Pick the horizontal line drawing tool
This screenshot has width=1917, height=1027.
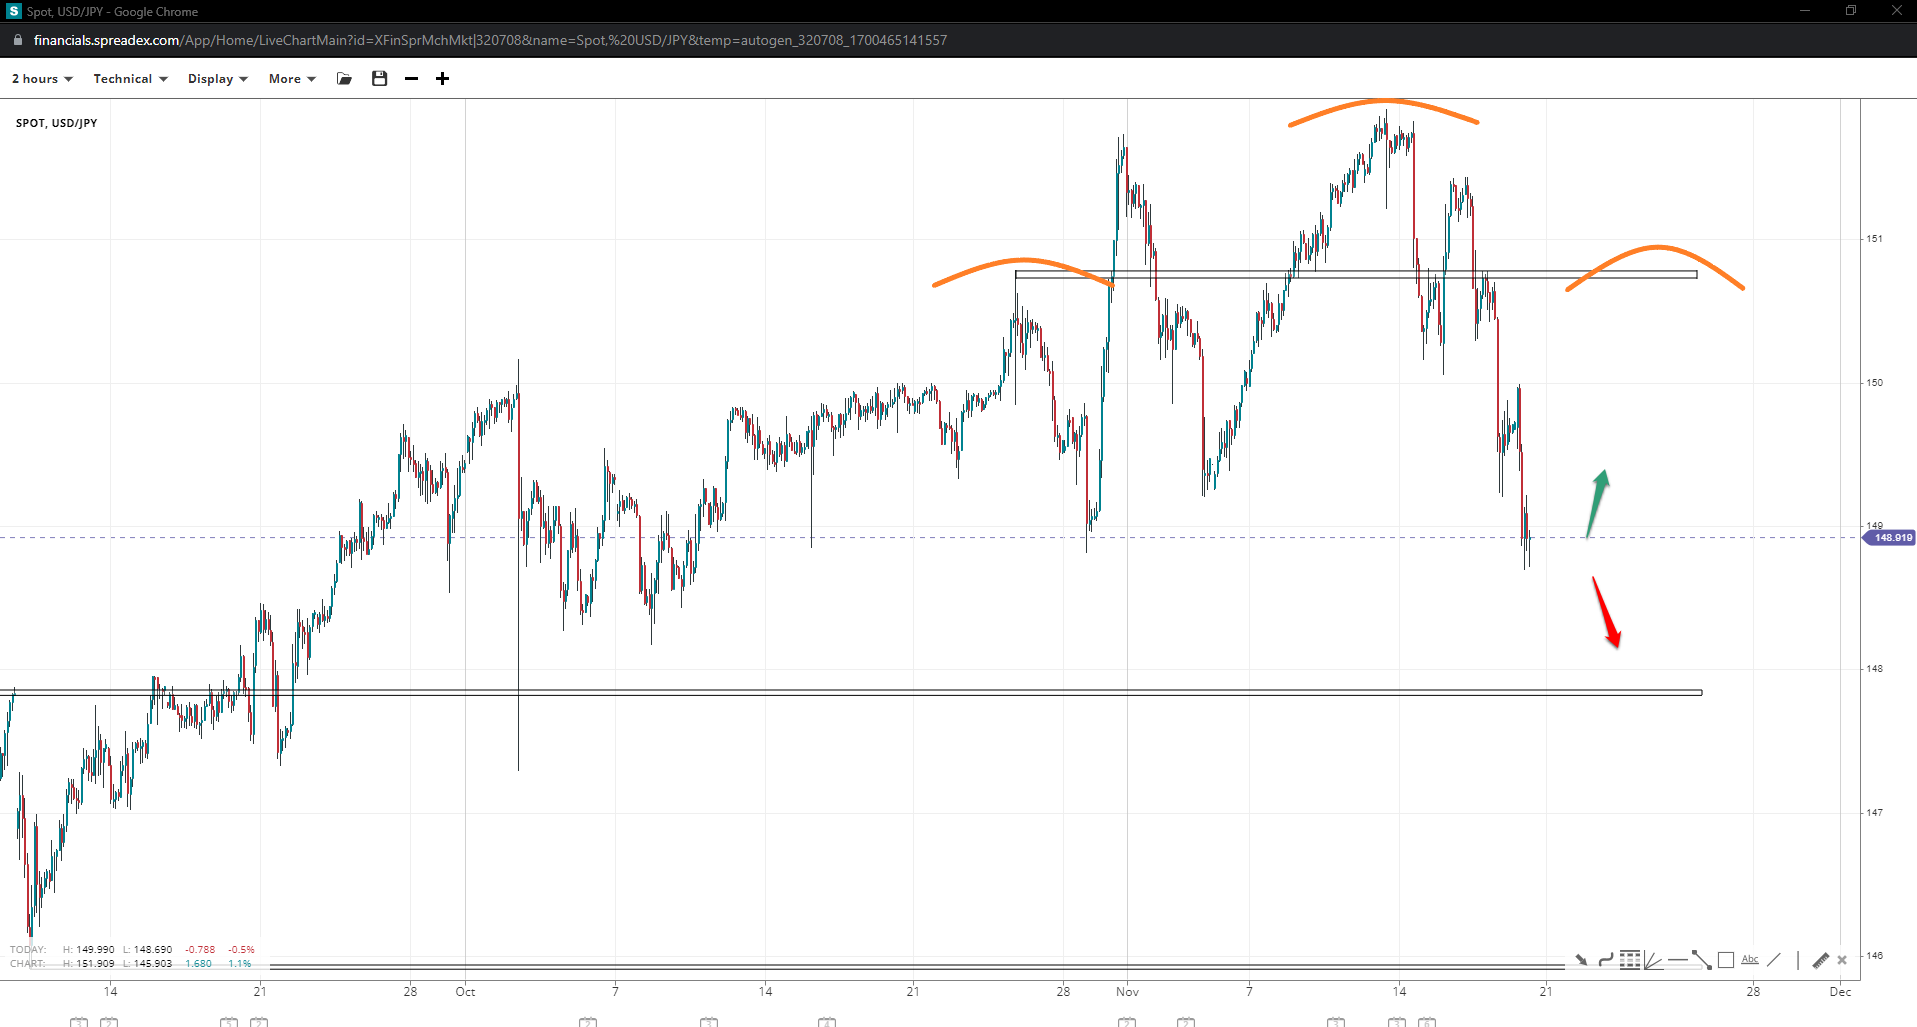tap(1677, 960)
